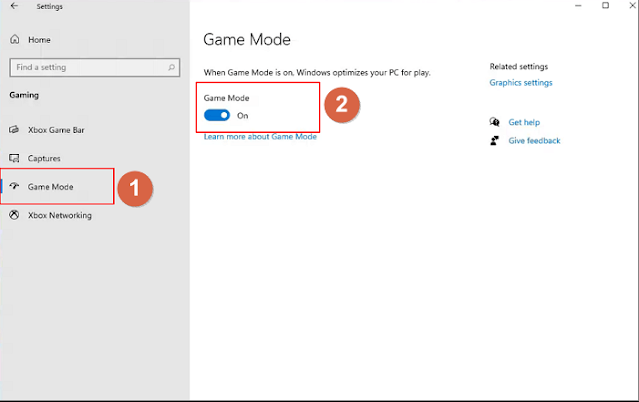The height and width of the screenshot is (402, 639).
Task: Click the Gaming category heading
Action: [24, 95]
